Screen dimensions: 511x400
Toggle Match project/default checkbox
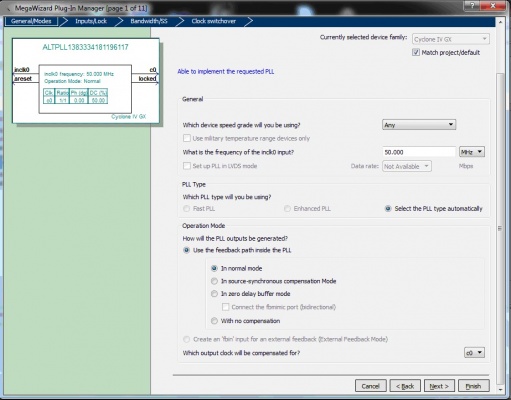coord(416,52)
